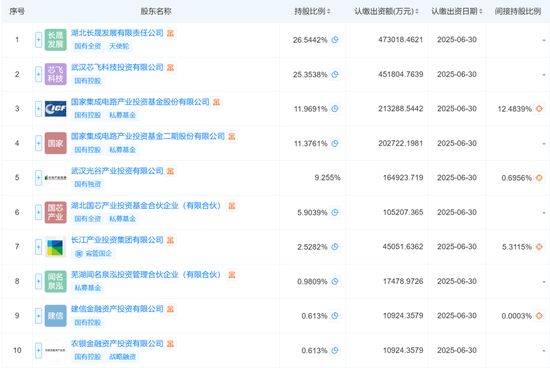Open link 农银金融资产投资有限公司
550x368 pixels.
pyautogui.click(x=117, y=343)
